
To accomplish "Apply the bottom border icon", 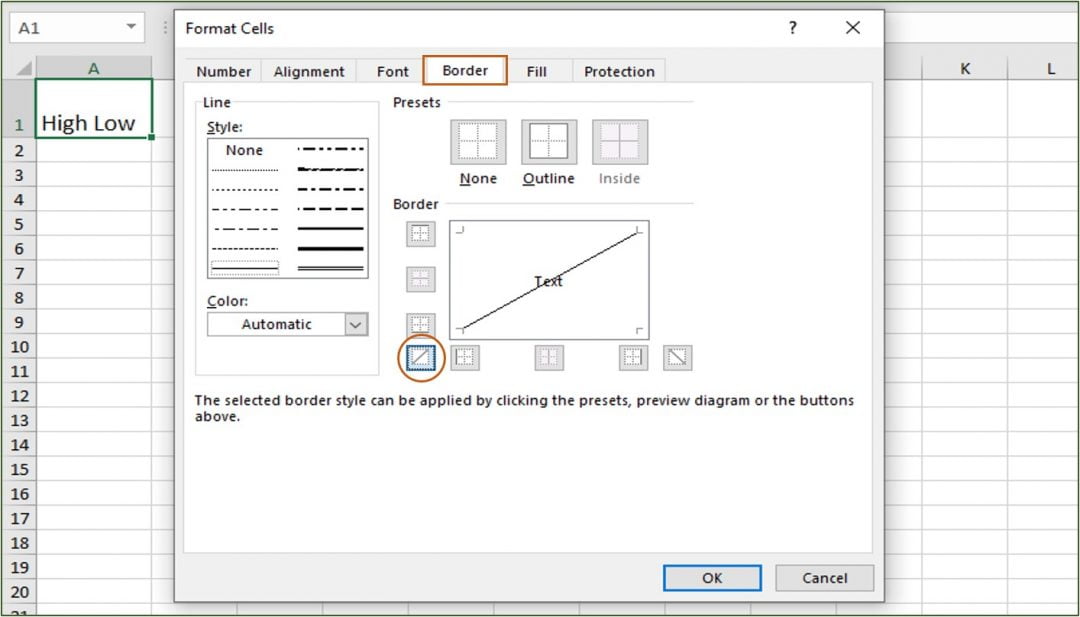I will 420,323.
